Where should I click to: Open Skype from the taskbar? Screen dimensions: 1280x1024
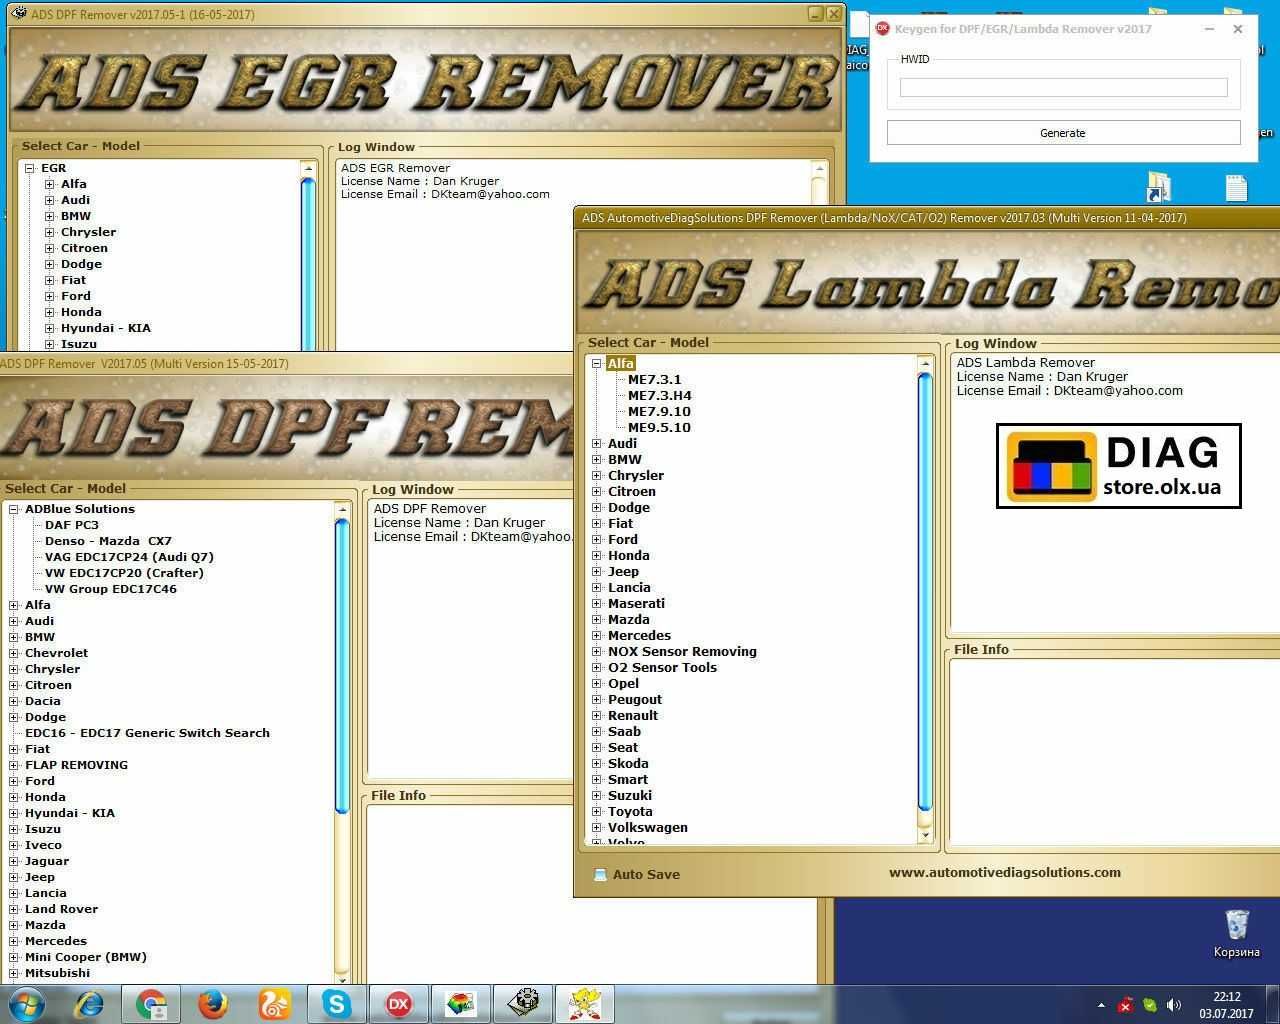click(337, 1004)
